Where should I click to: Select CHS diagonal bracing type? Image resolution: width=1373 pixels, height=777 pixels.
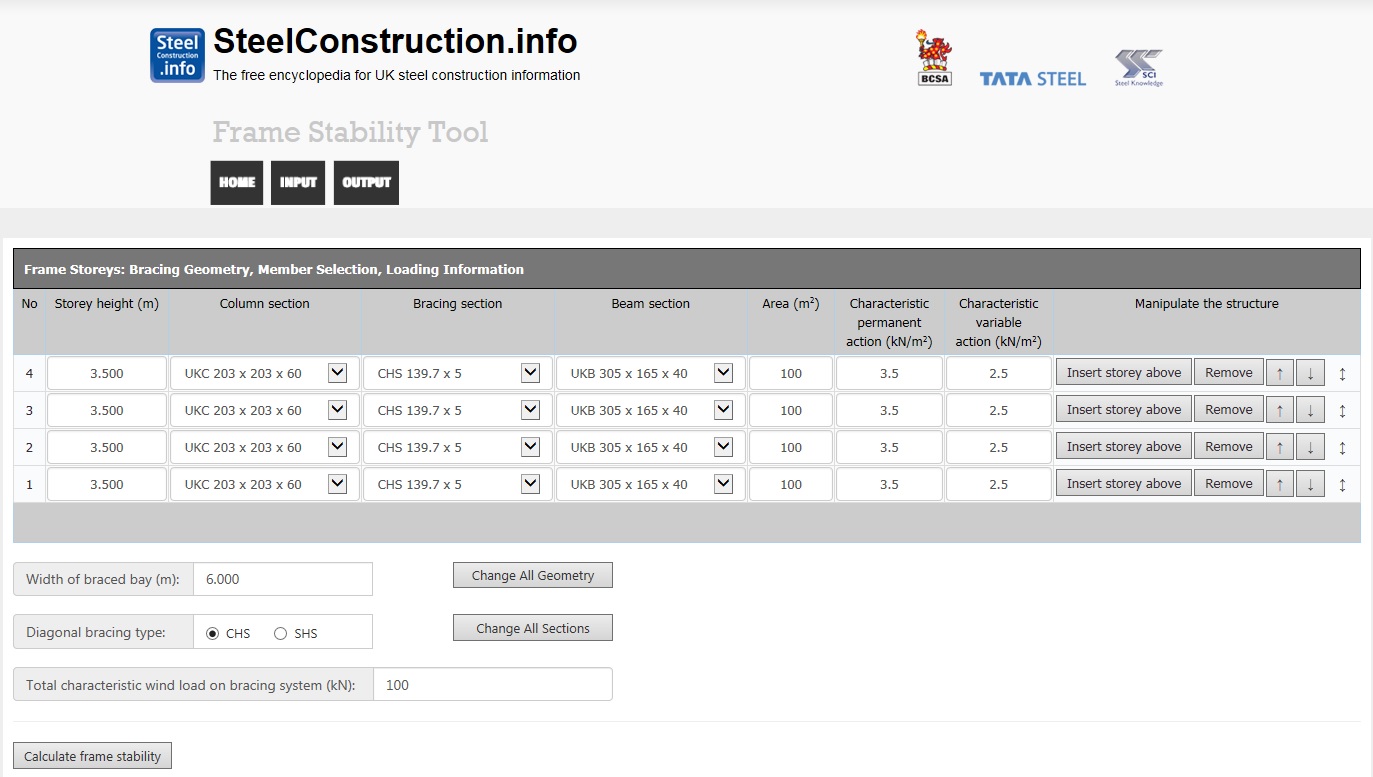tap(212, 633)
